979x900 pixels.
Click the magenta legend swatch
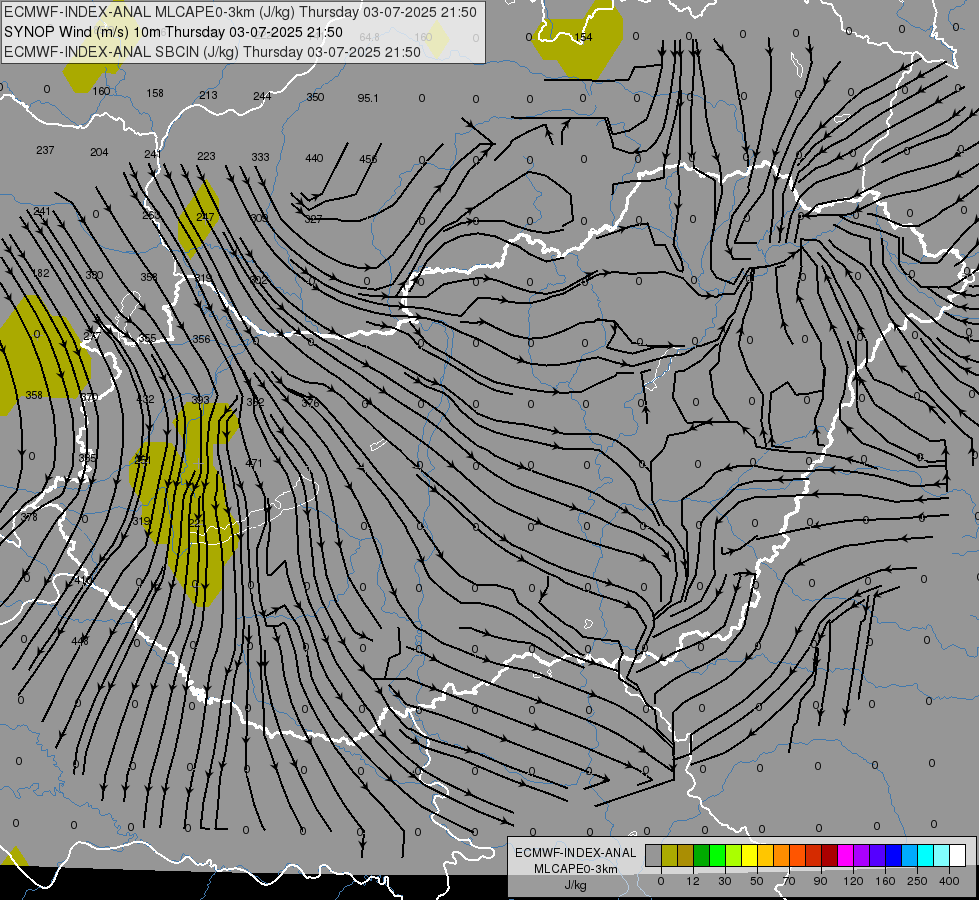[846, 855]
